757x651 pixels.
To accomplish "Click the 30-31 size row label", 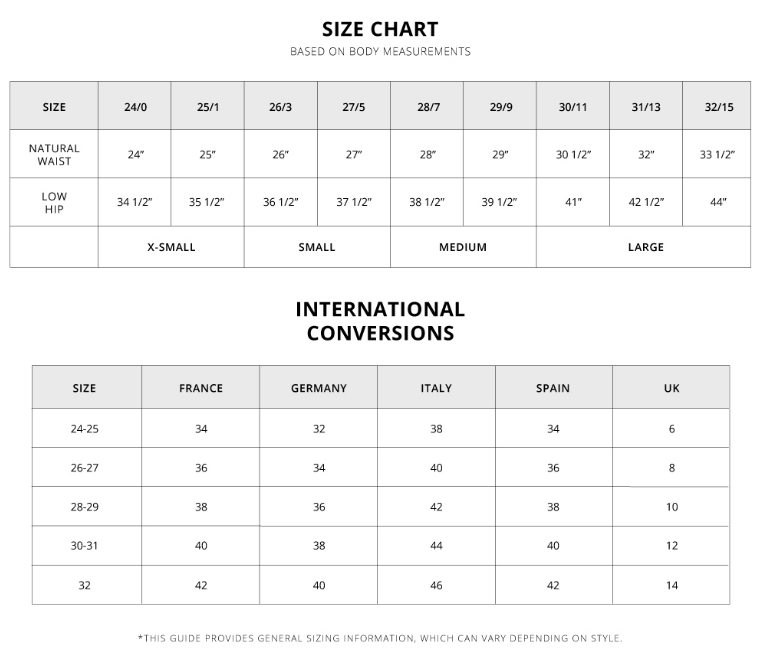I will (x=85, y=546).
